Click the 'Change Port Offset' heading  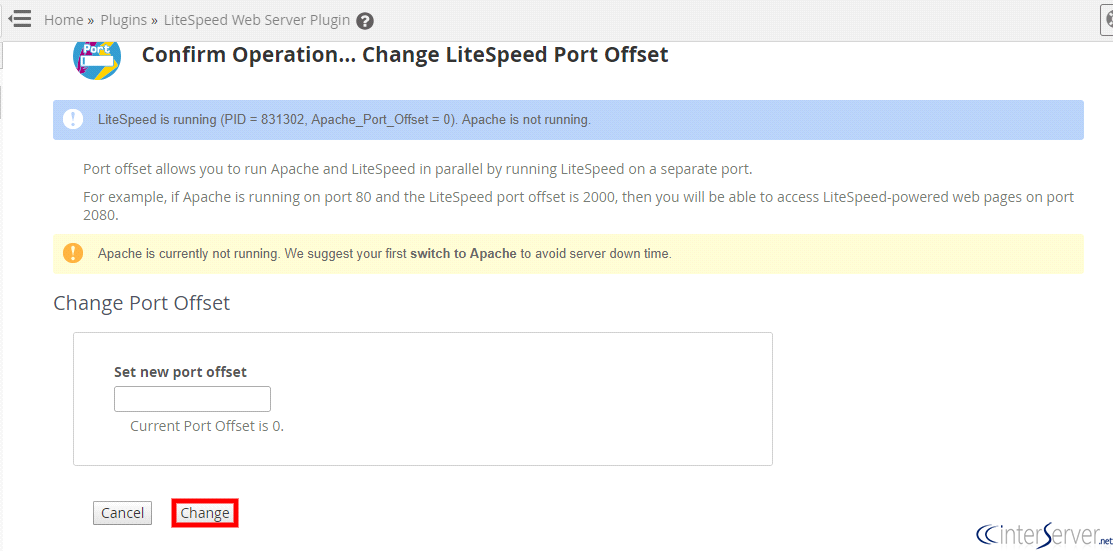[x=142, y=303]
